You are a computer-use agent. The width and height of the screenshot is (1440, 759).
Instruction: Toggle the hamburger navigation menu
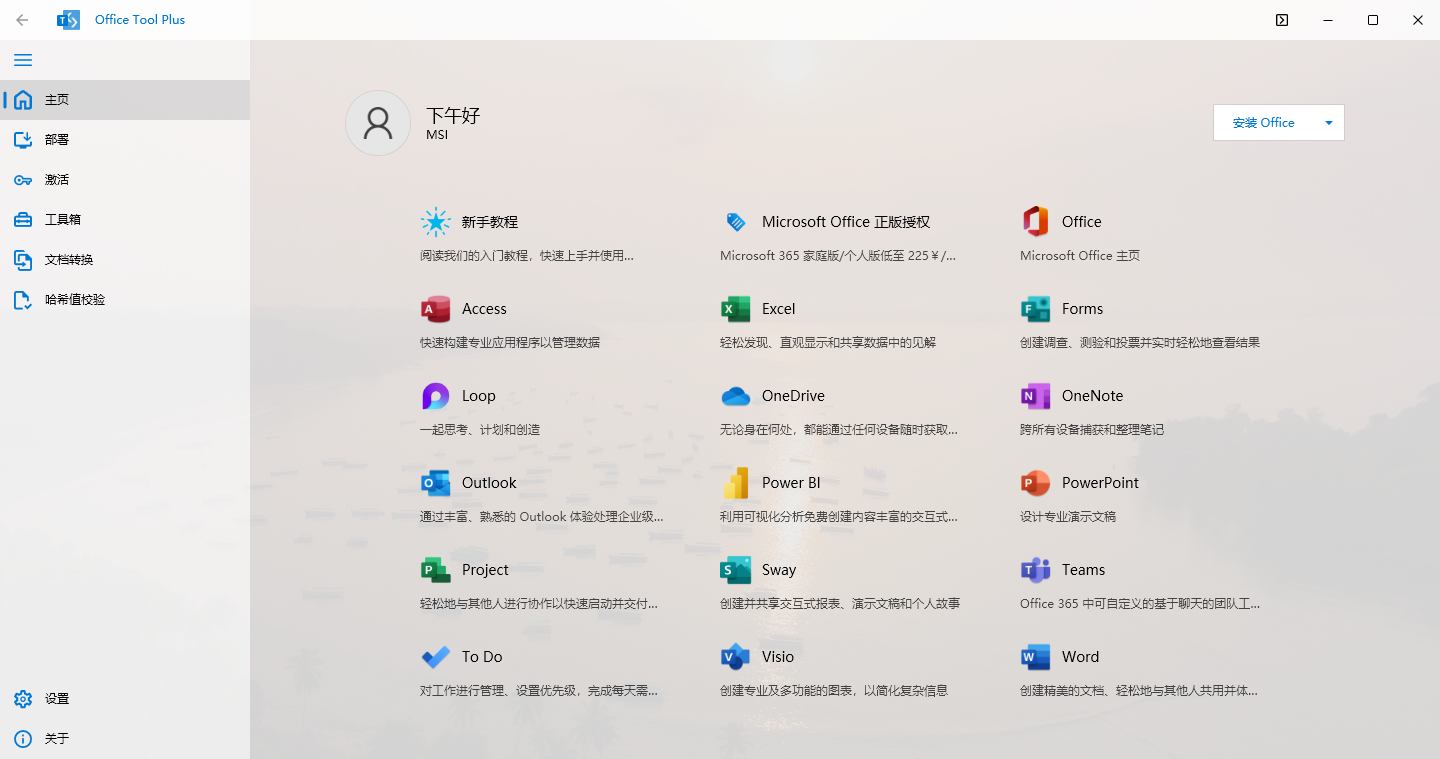pos(23,60)
